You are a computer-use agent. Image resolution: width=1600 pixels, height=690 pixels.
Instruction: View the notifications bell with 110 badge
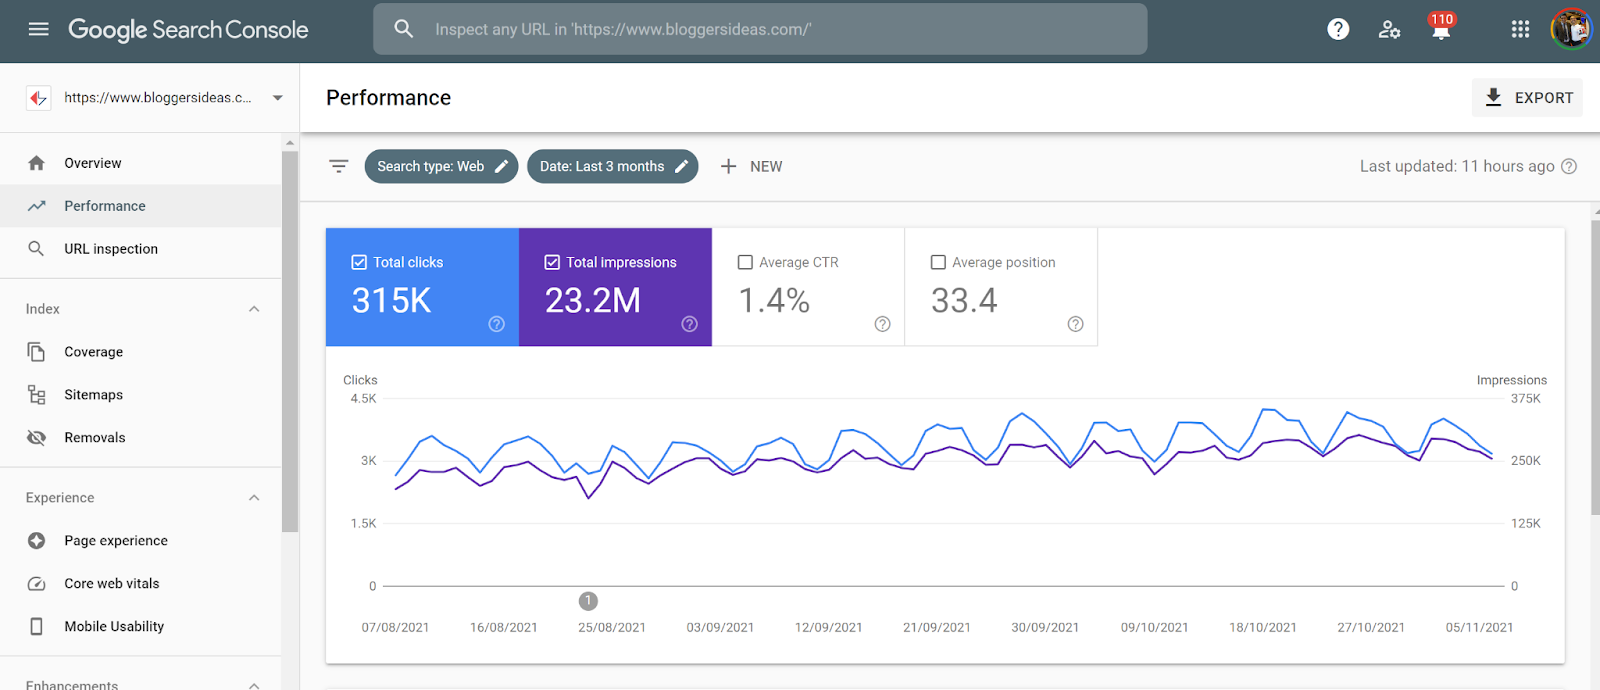pos(1441,27)
